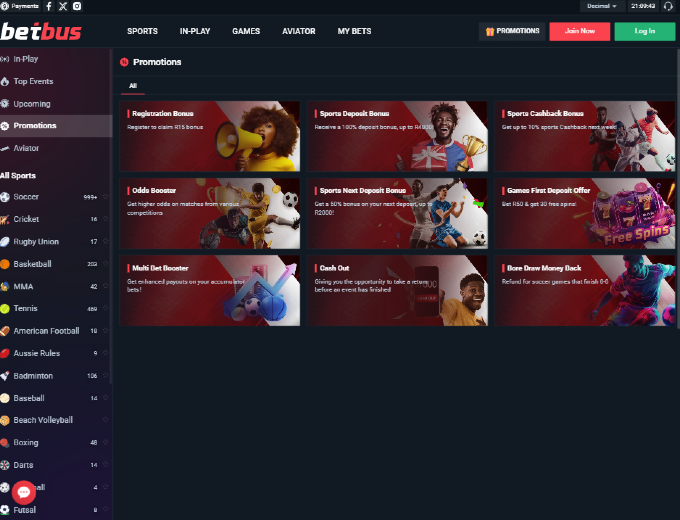Click the Betbus logo

[41, 32]
